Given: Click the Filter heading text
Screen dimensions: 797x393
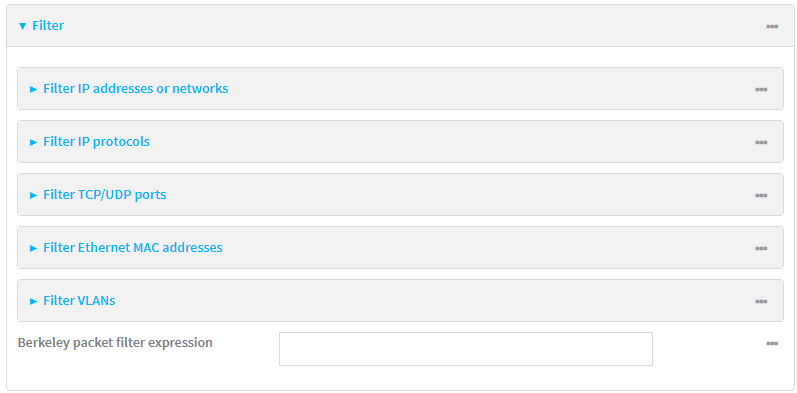Looking at the screenshot, I should point(48,25).
